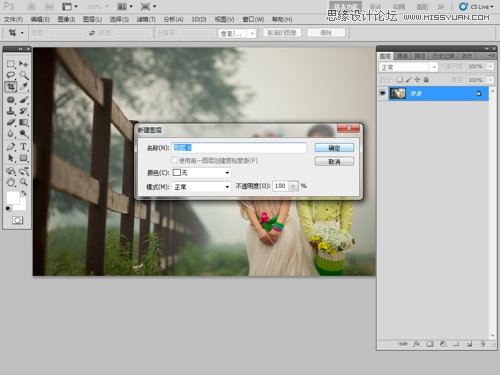The image size is (500, 375).
Task: Select the Quick Selection wand tool
Action: click(23, 75)
